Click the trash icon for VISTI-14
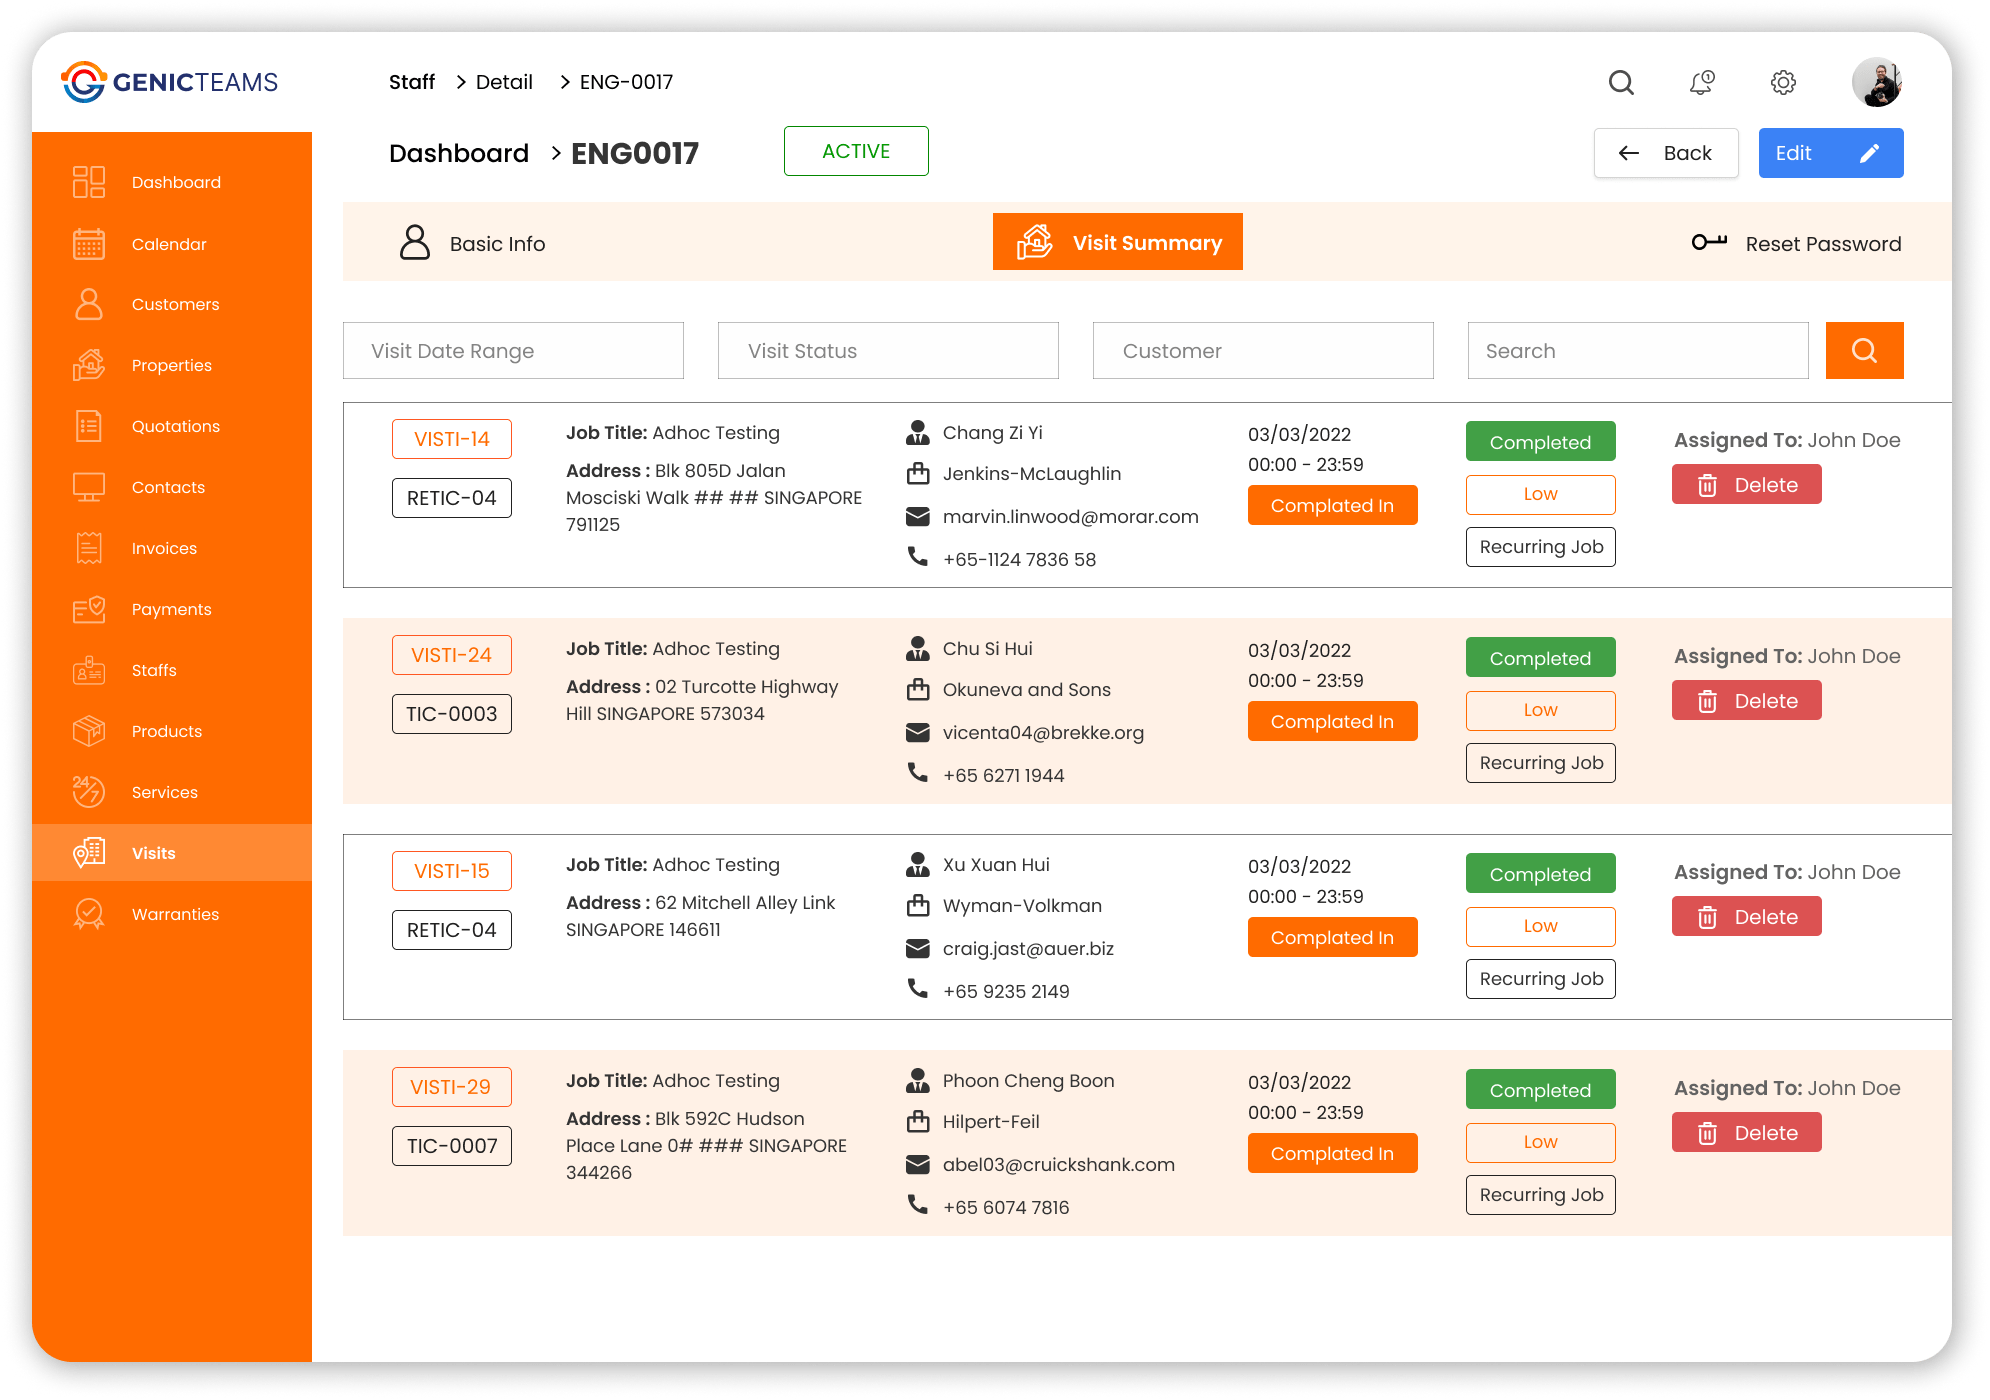 (1707, 486)
